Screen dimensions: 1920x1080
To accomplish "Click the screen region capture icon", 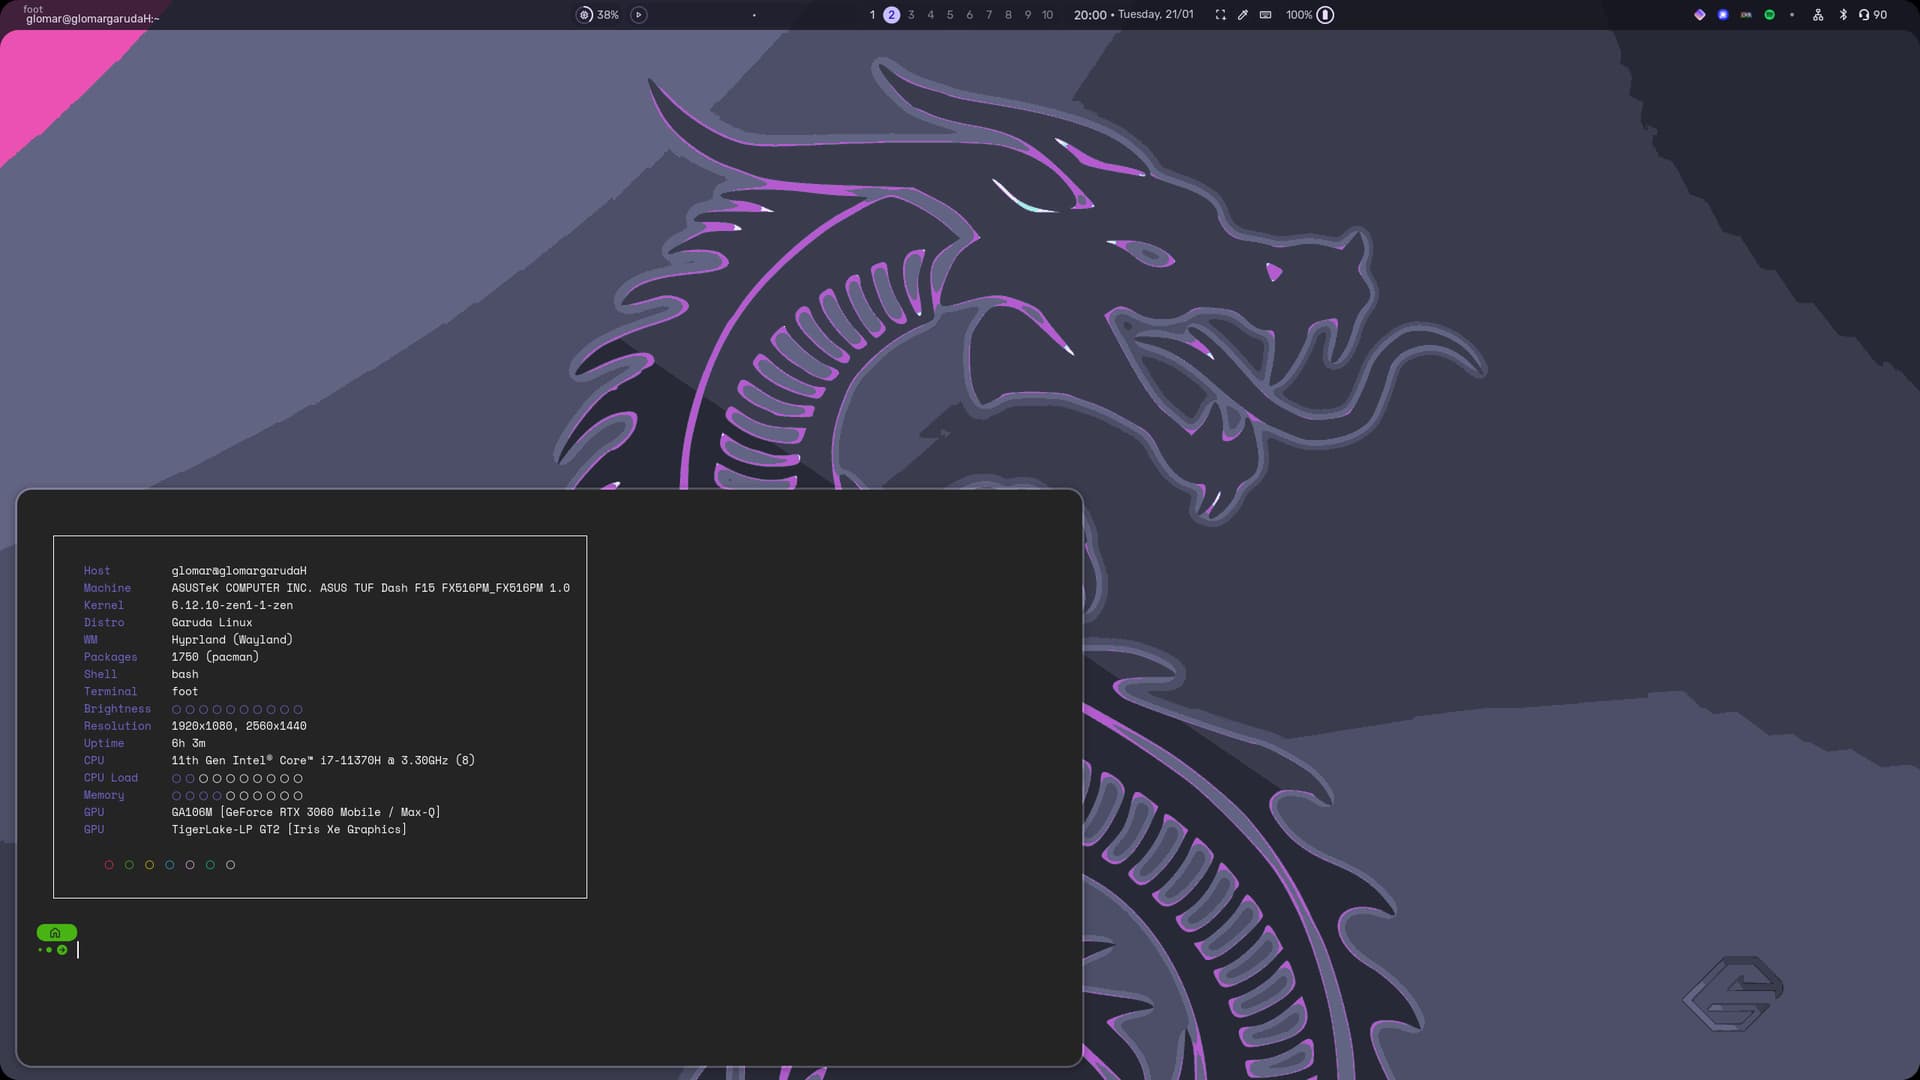I will coord(1221,15).
